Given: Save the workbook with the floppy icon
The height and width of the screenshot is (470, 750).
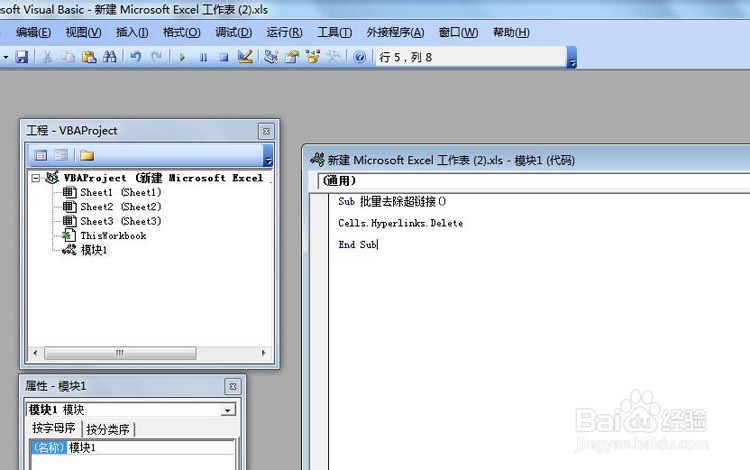Looking at the screenshot, I should point(22,57).
